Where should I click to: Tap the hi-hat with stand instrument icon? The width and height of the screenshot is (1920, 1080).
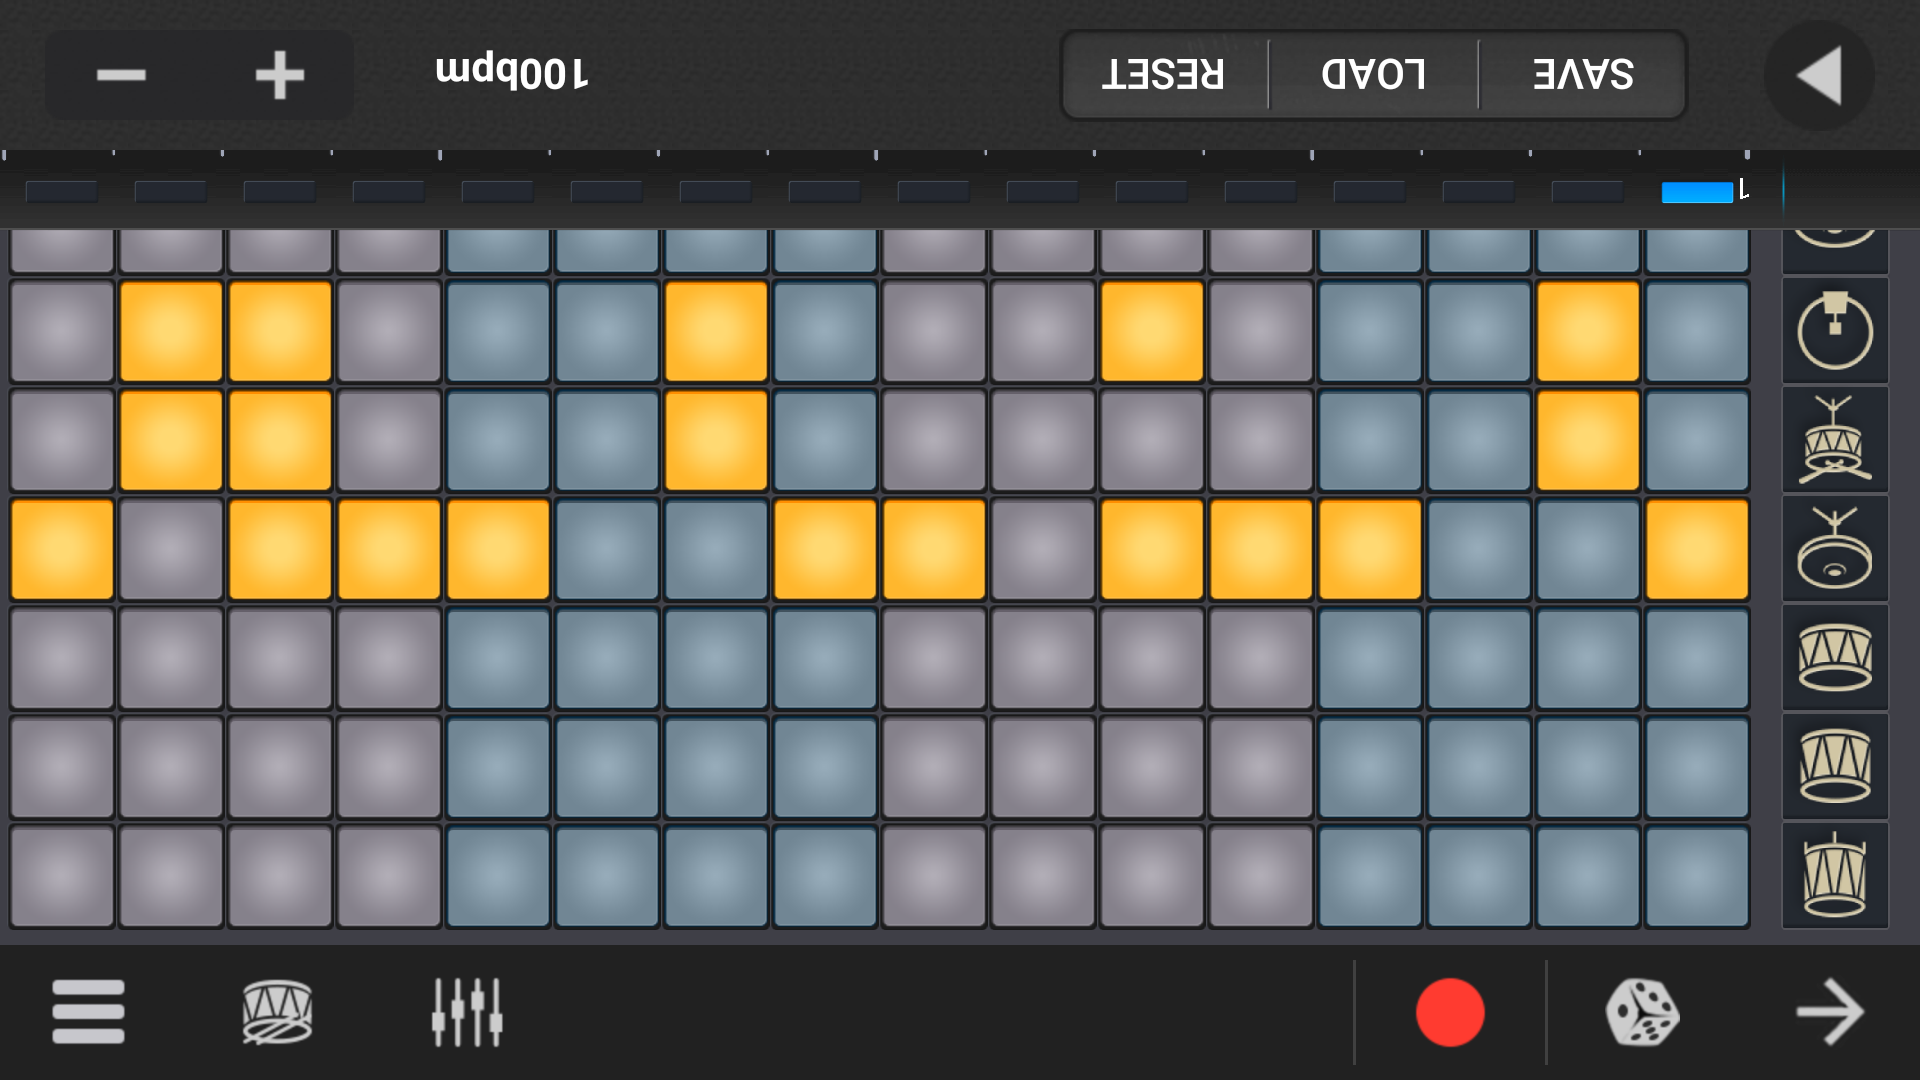point(1834,331)
